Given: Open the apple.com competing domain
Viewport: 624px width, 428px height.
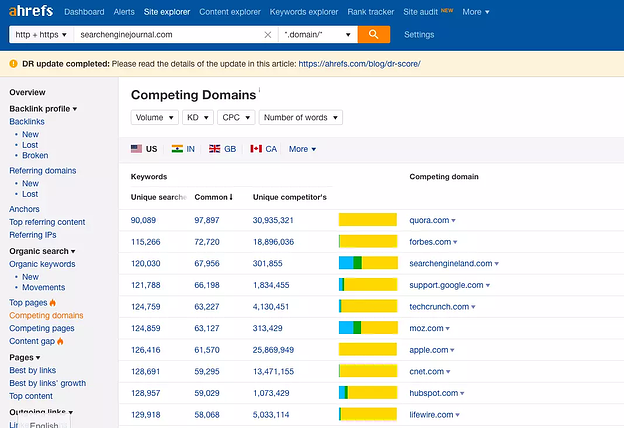Looking at the screenshot, I should pos(429,350).
